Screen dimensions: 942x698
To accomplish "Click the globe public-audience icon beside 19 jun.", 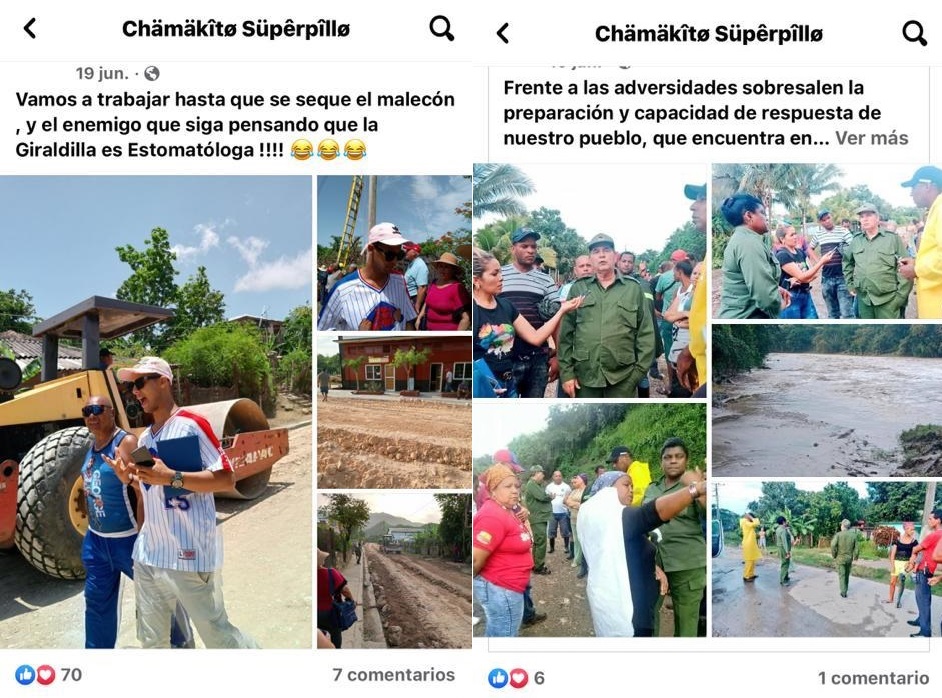I will pos(152,73).
